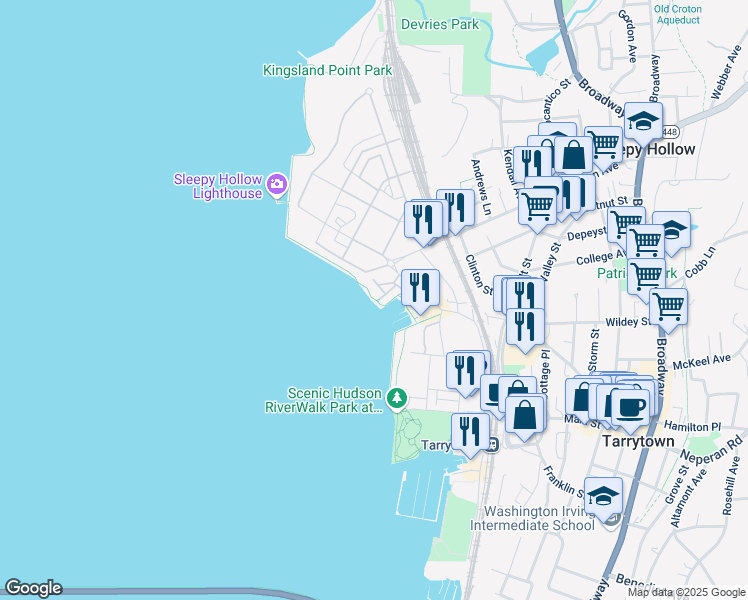Open the restaurant marker on the waterfront
Viewport: 748px width, 600px height.
(x=420, y=289)
